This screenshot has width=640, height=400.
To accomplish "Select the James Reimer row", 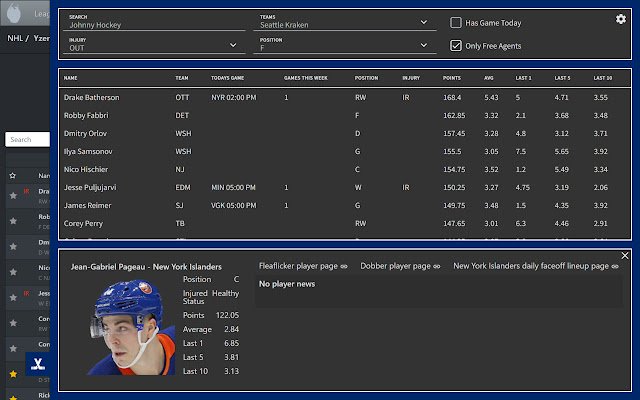I will pyautogui.click(x=345, y=205).
